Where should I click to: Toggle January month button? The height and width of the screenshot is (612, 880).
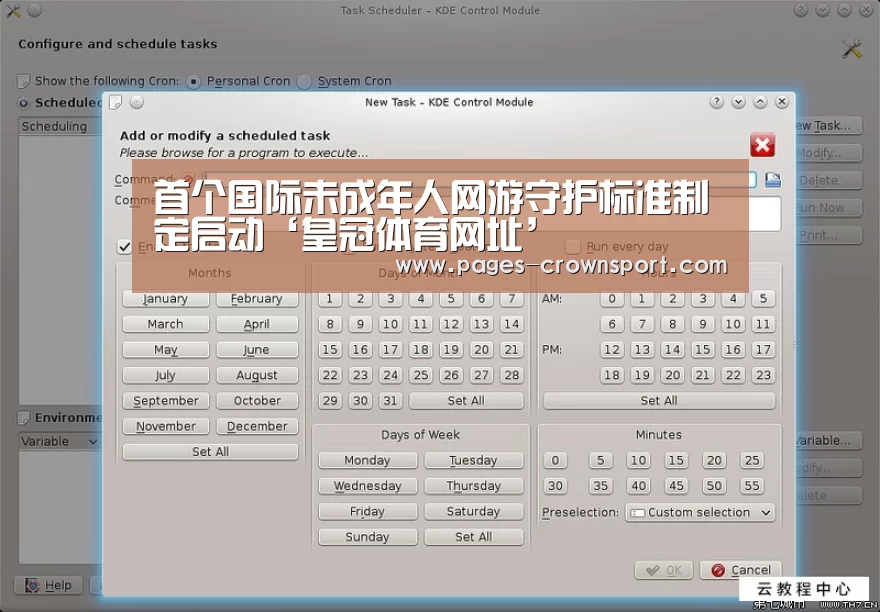(x=166, y=299)
